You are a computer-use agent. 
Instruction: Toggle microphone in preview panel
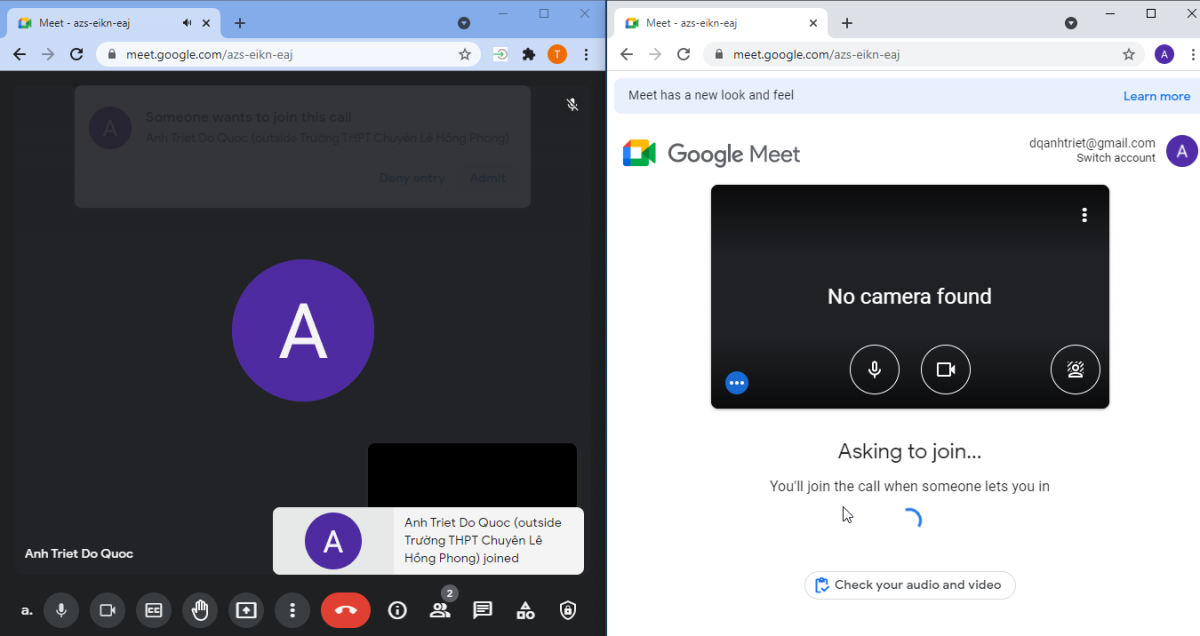point(875,370)
